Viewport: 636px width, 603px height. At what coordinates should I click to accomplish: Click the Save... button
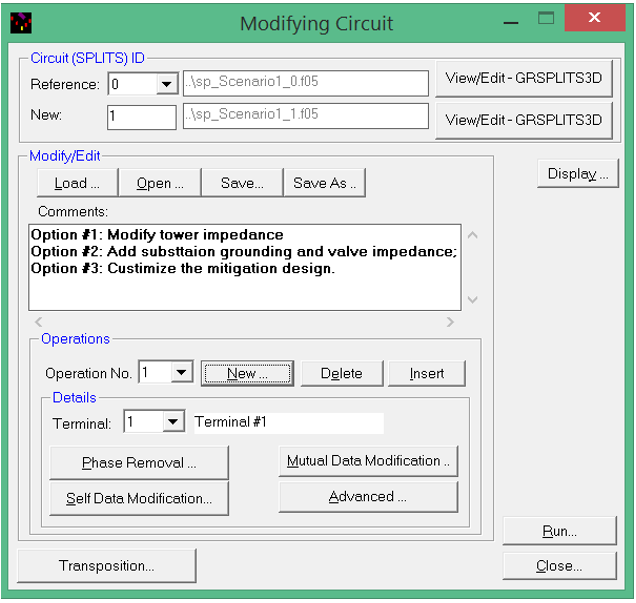point(242,183)
